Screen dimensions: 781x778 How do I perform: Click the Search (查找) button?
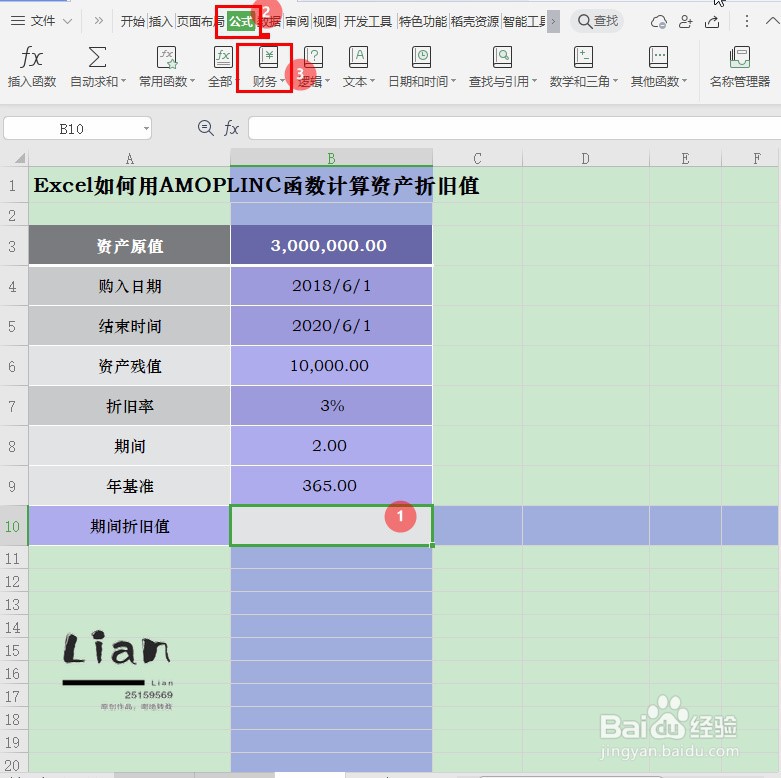(x=597, y=21)
